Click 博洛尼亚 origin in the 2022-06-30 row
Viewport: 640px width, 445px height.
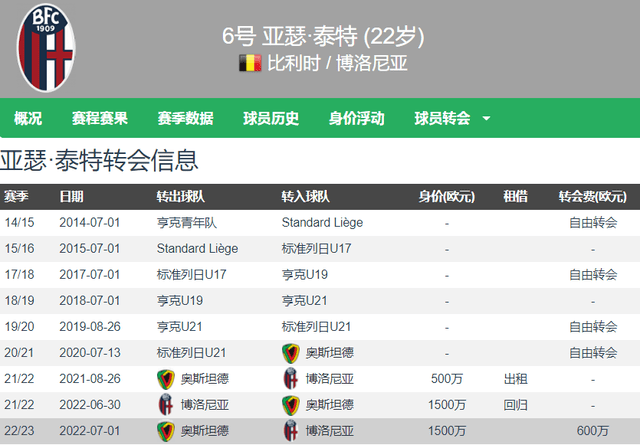(x=204, y=405)
